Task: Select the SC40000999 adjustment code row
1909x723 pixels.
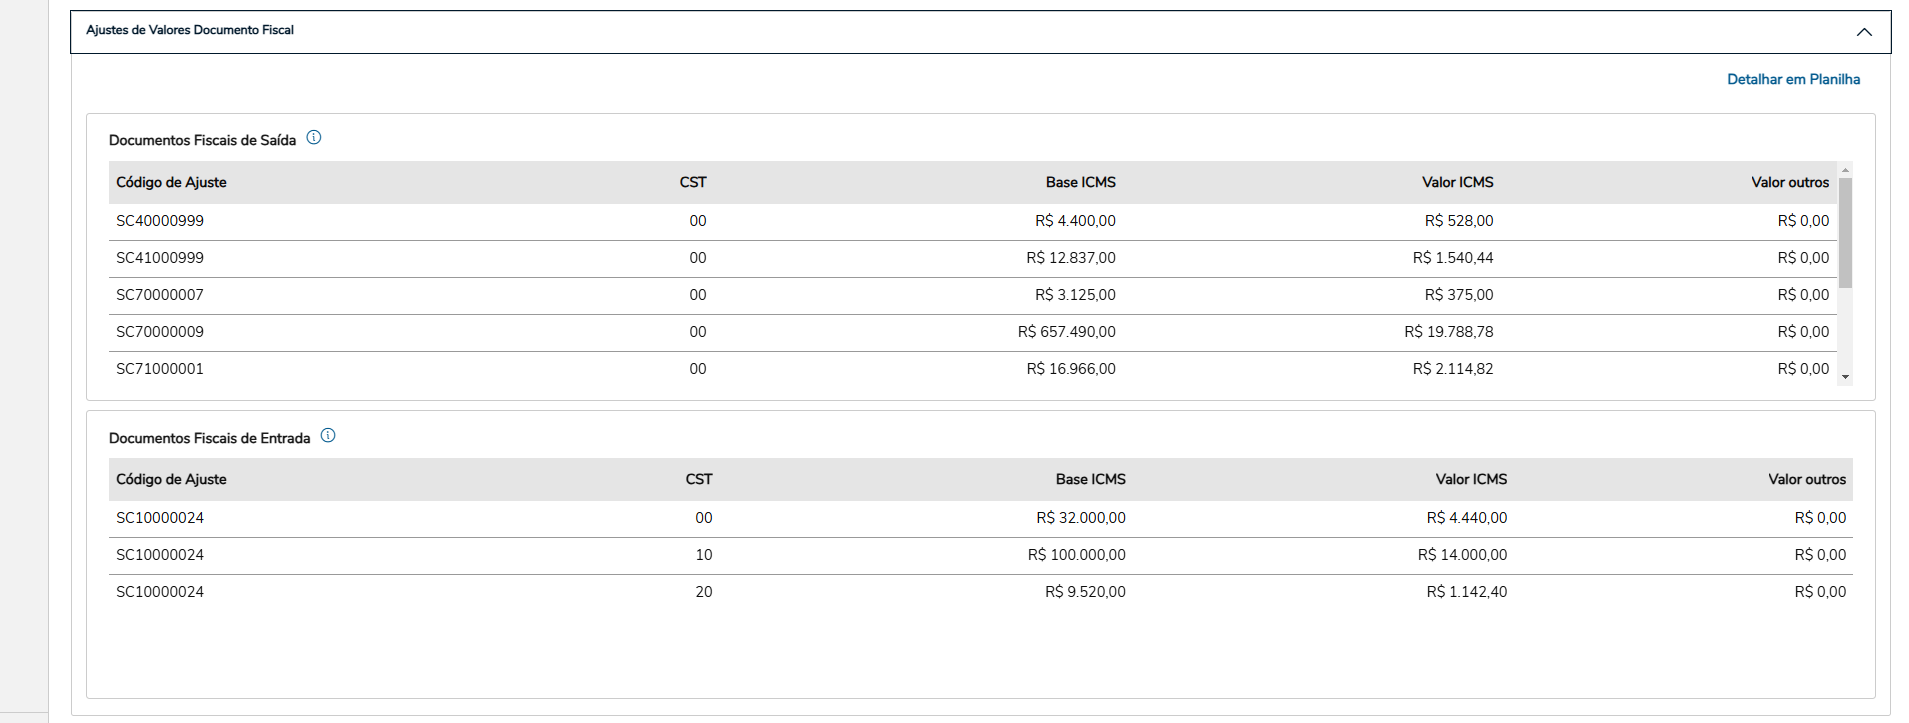Action: coord(160,221)
